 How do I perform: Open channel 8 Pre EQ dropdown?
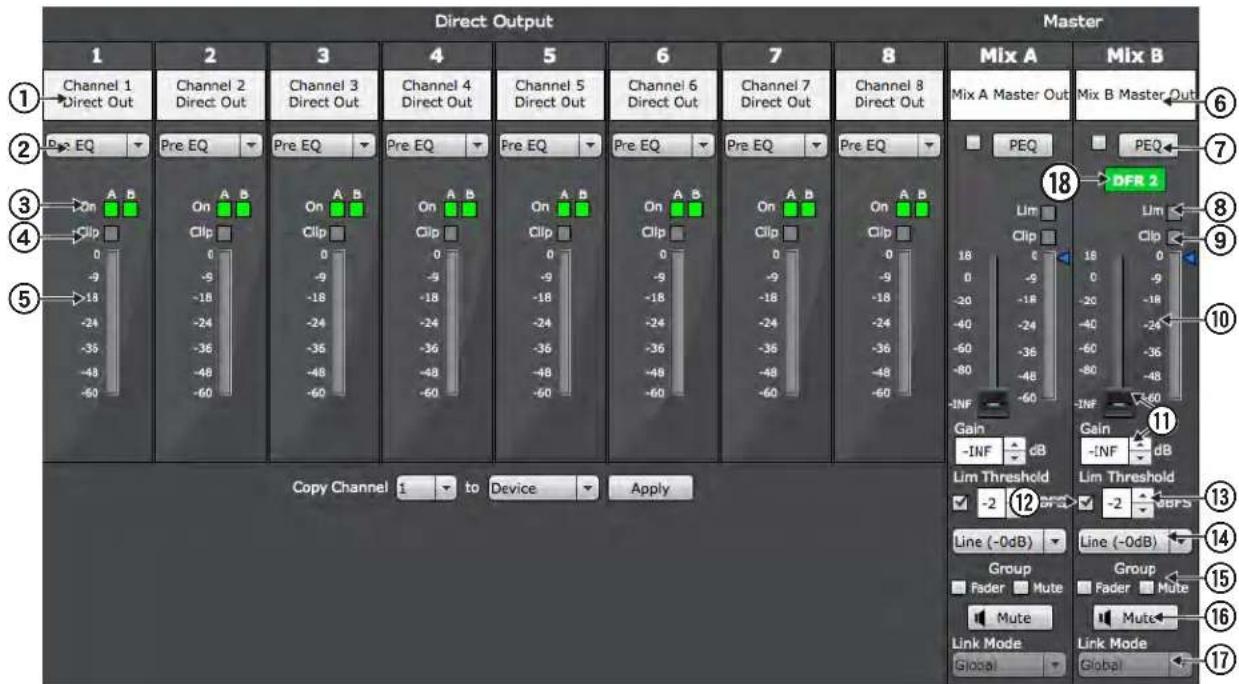(890, 147)
